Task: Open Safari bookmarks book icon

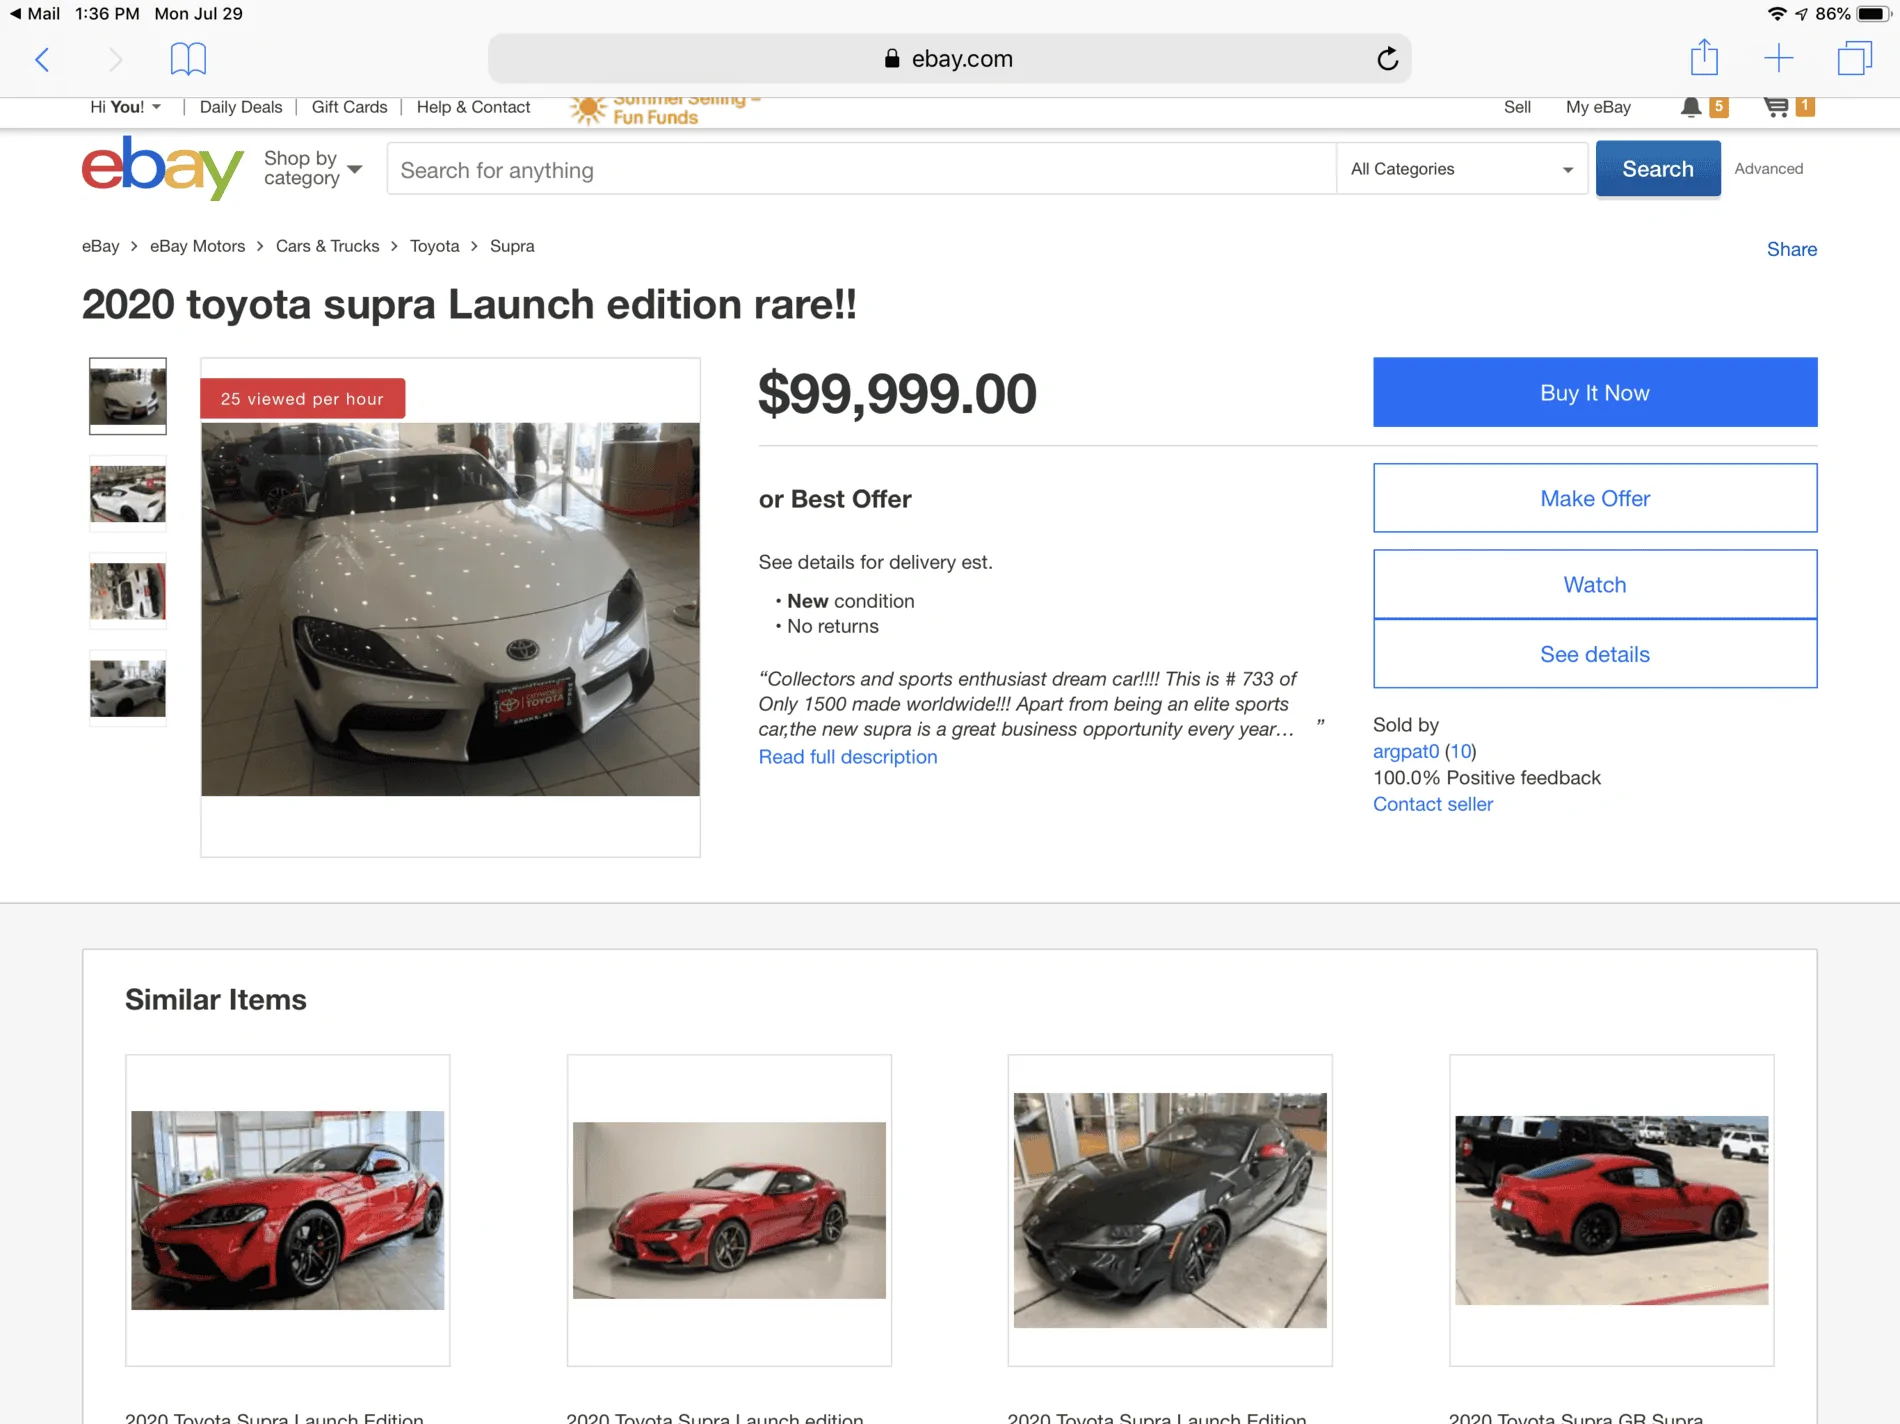Action: click(188, 59)
